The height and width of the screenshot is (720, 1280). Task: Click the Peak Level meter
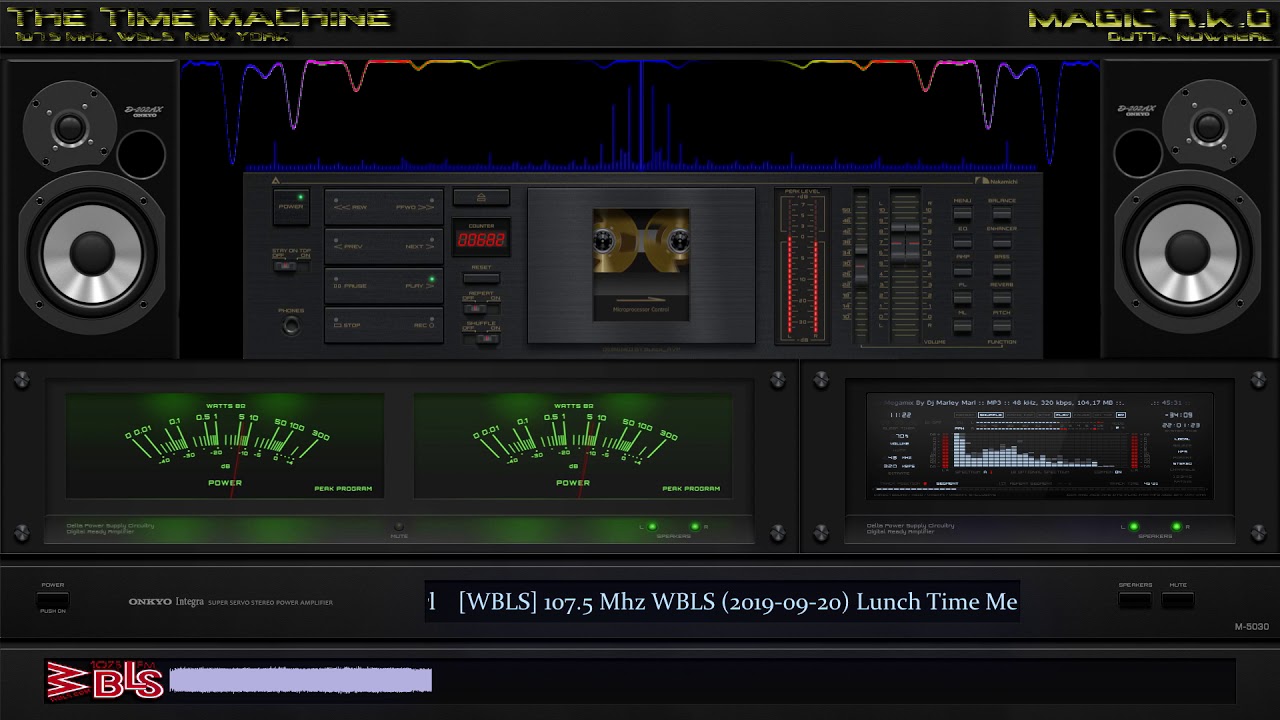(x=802, y=265)
